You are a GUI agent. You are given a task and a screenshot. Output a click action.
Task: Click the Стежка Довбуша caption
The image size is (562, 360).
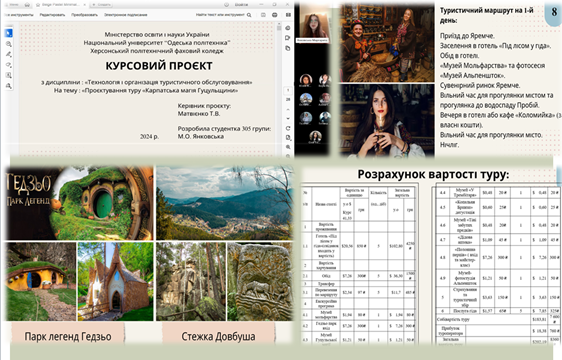tap(218, 337)
